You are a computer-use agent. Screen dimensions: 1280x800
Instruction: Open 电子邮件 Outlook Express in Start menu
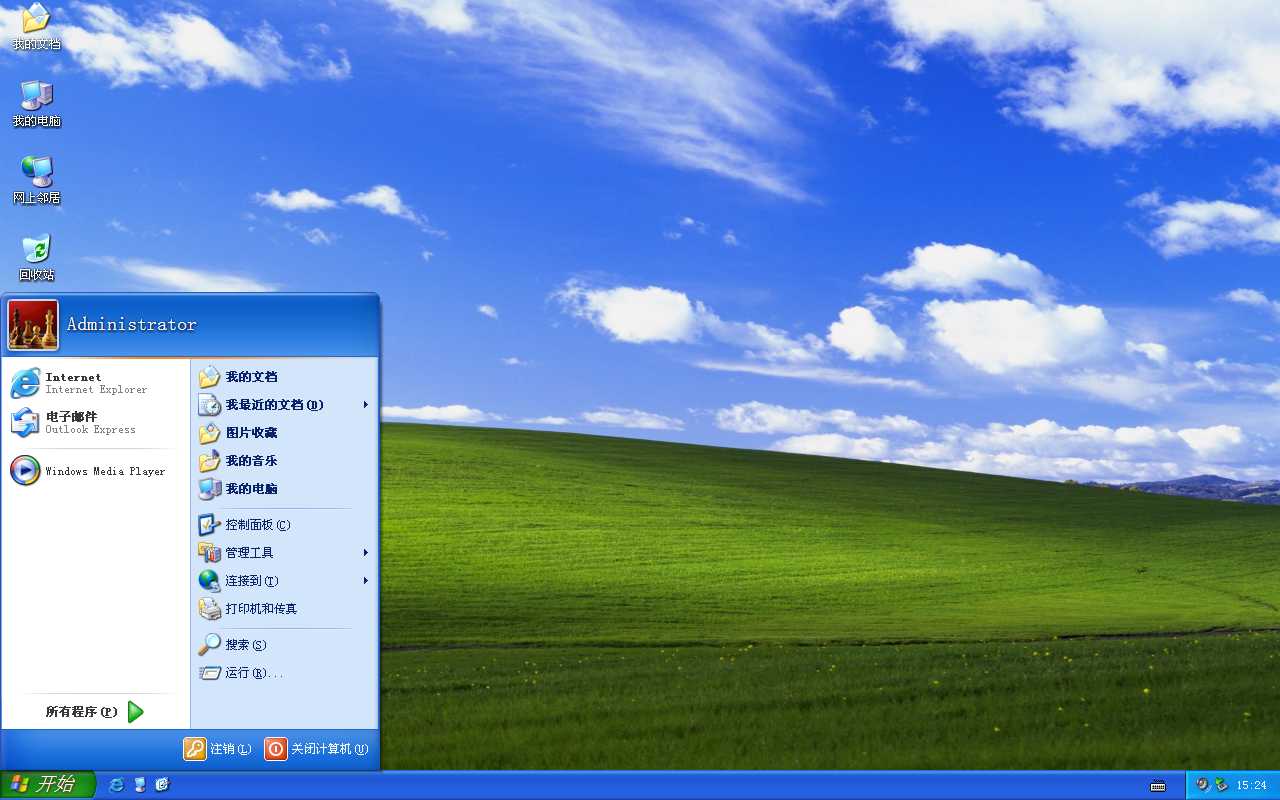click(95, 423)
